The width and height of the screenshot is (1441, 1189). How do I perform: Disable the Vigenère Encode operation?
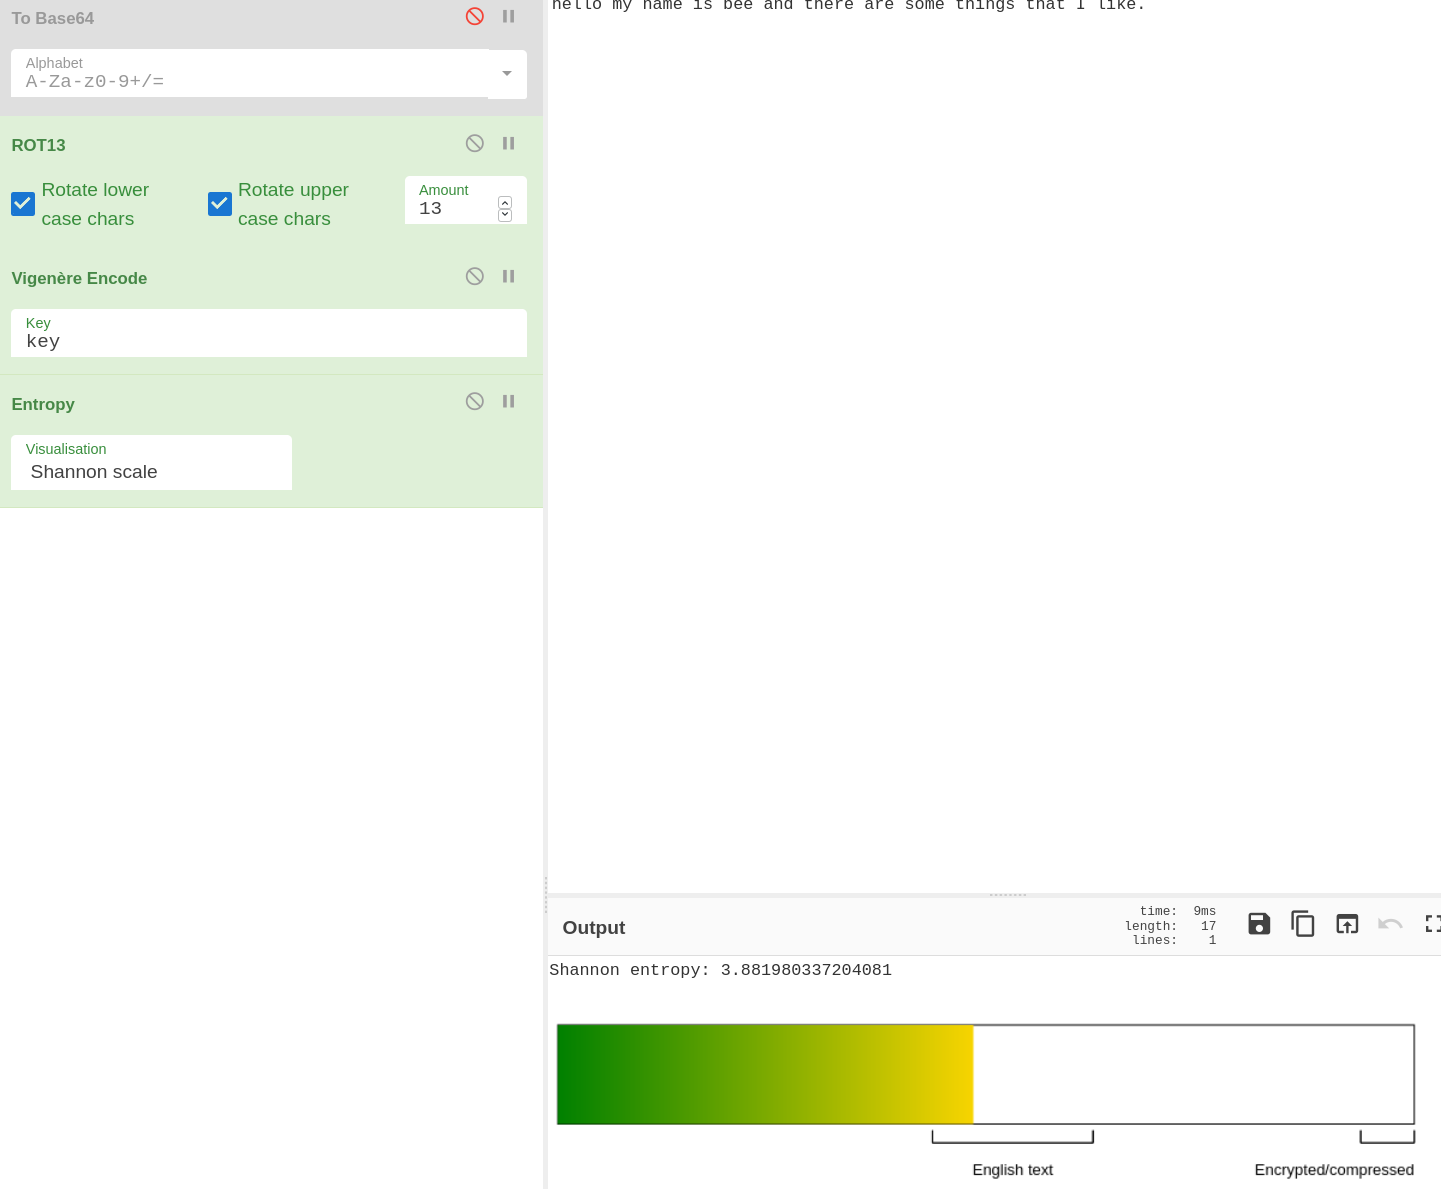(475, 276)
